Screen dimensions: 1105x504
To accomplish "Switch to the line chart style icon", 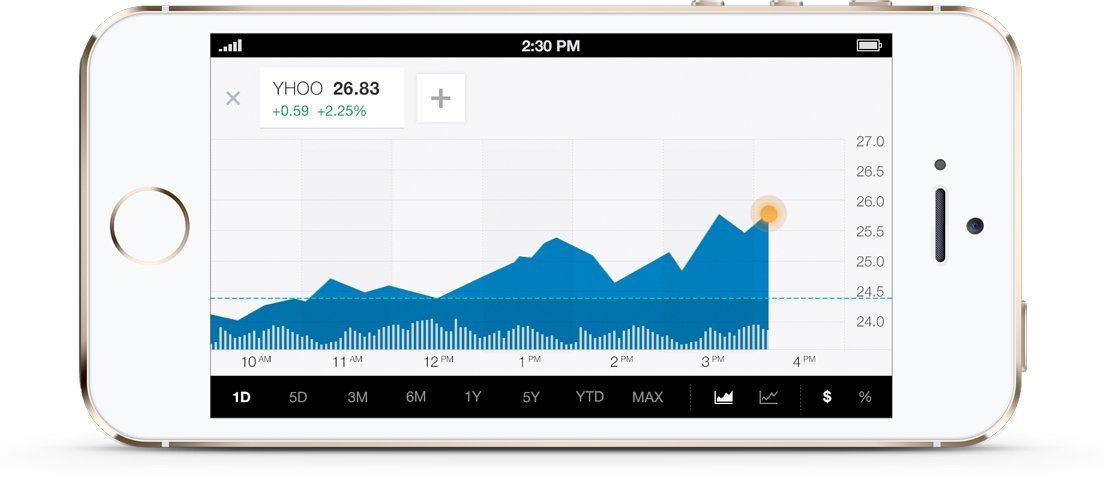I will click(768, 397).
